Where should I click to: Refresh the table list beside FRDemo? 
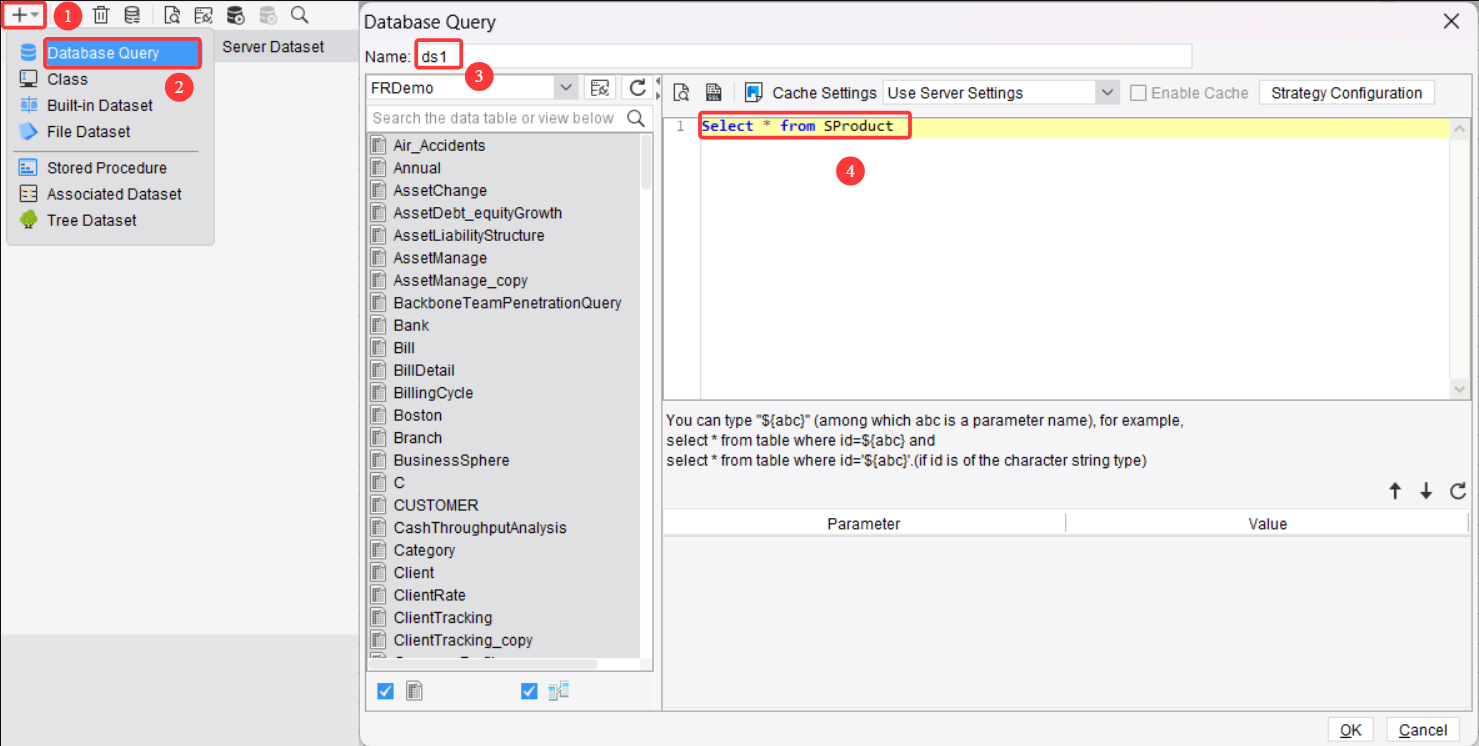click(636, 88)
